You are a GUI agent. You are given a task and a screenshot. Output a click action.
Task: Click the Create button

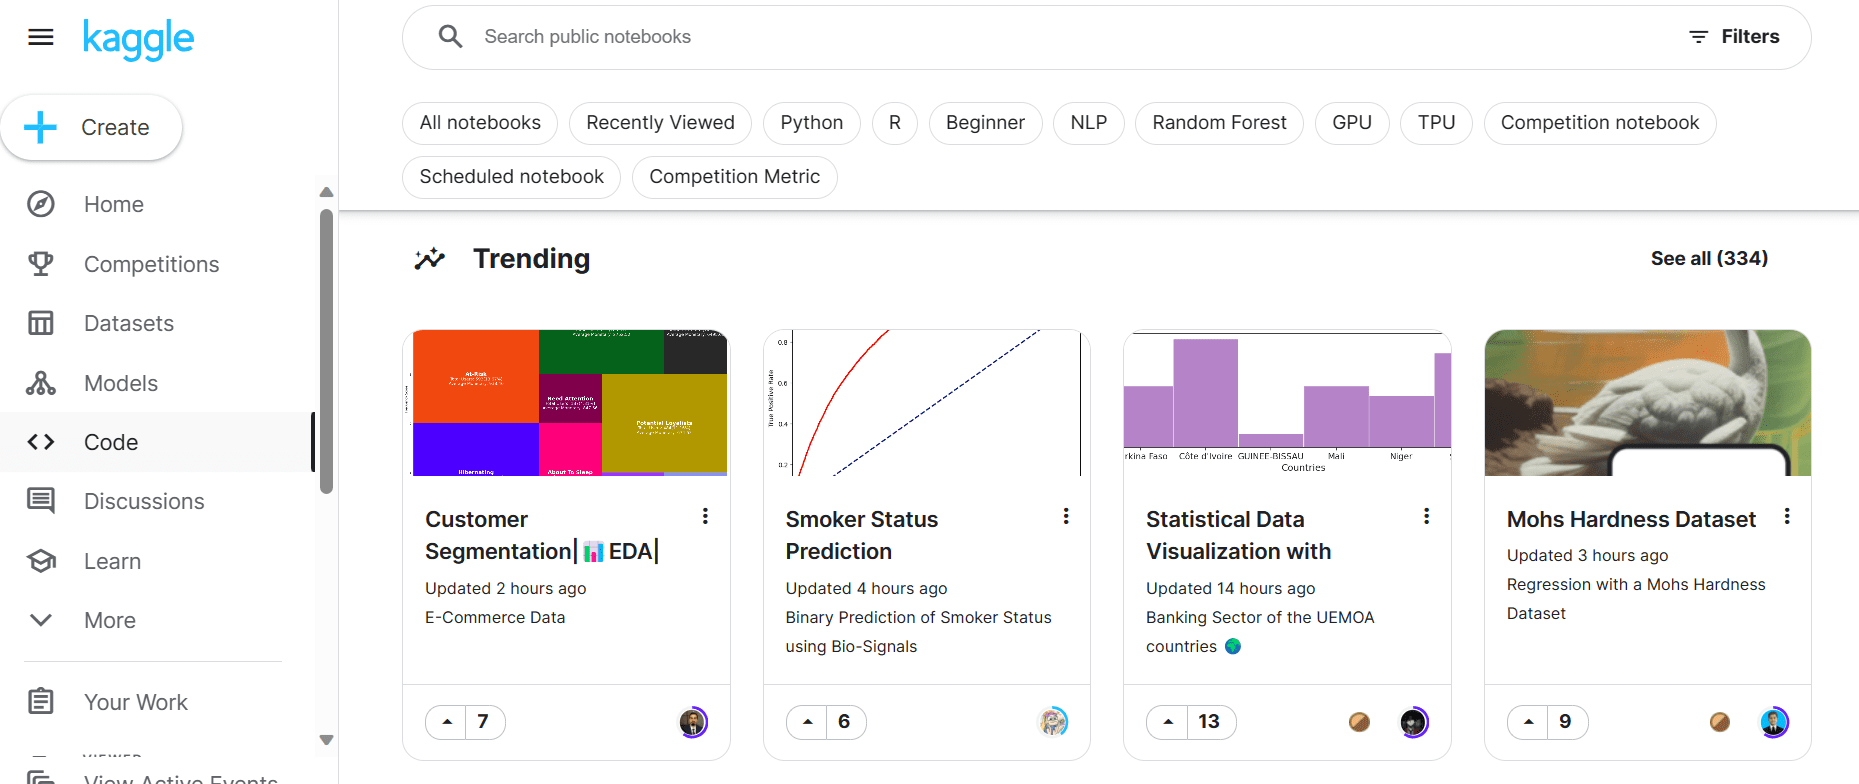(x=91, y=127)
